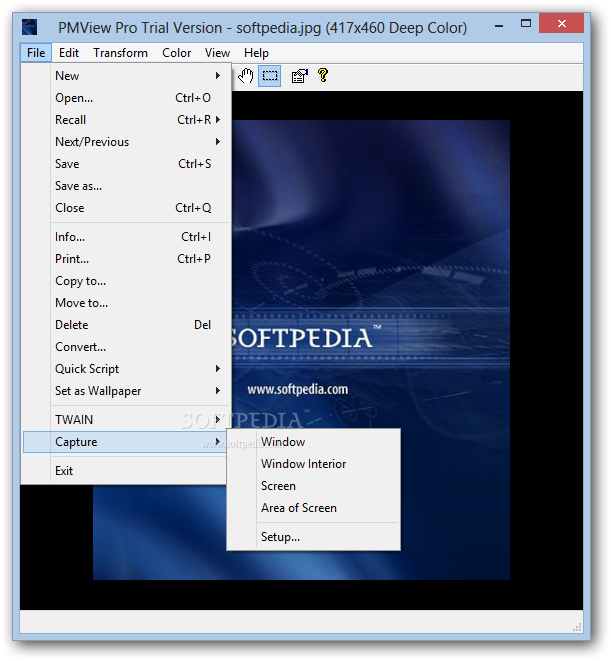Open Convert... from the File menu

[127, 347]
